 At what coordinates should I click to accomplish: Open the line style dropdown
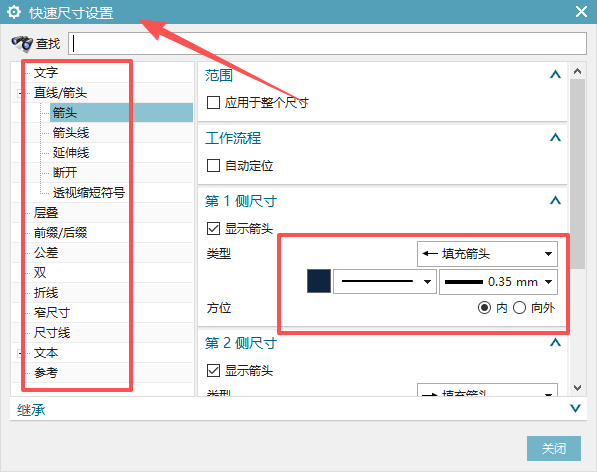click(385, 282)
